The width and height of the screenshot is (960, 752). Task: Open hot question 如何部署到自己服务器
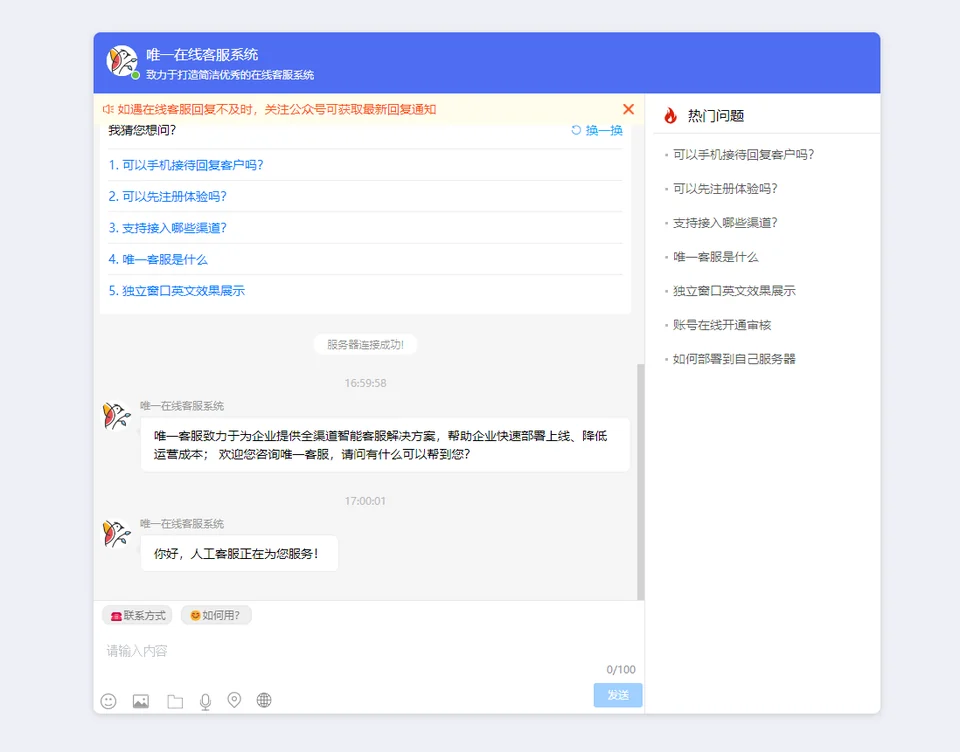[734, 359]
